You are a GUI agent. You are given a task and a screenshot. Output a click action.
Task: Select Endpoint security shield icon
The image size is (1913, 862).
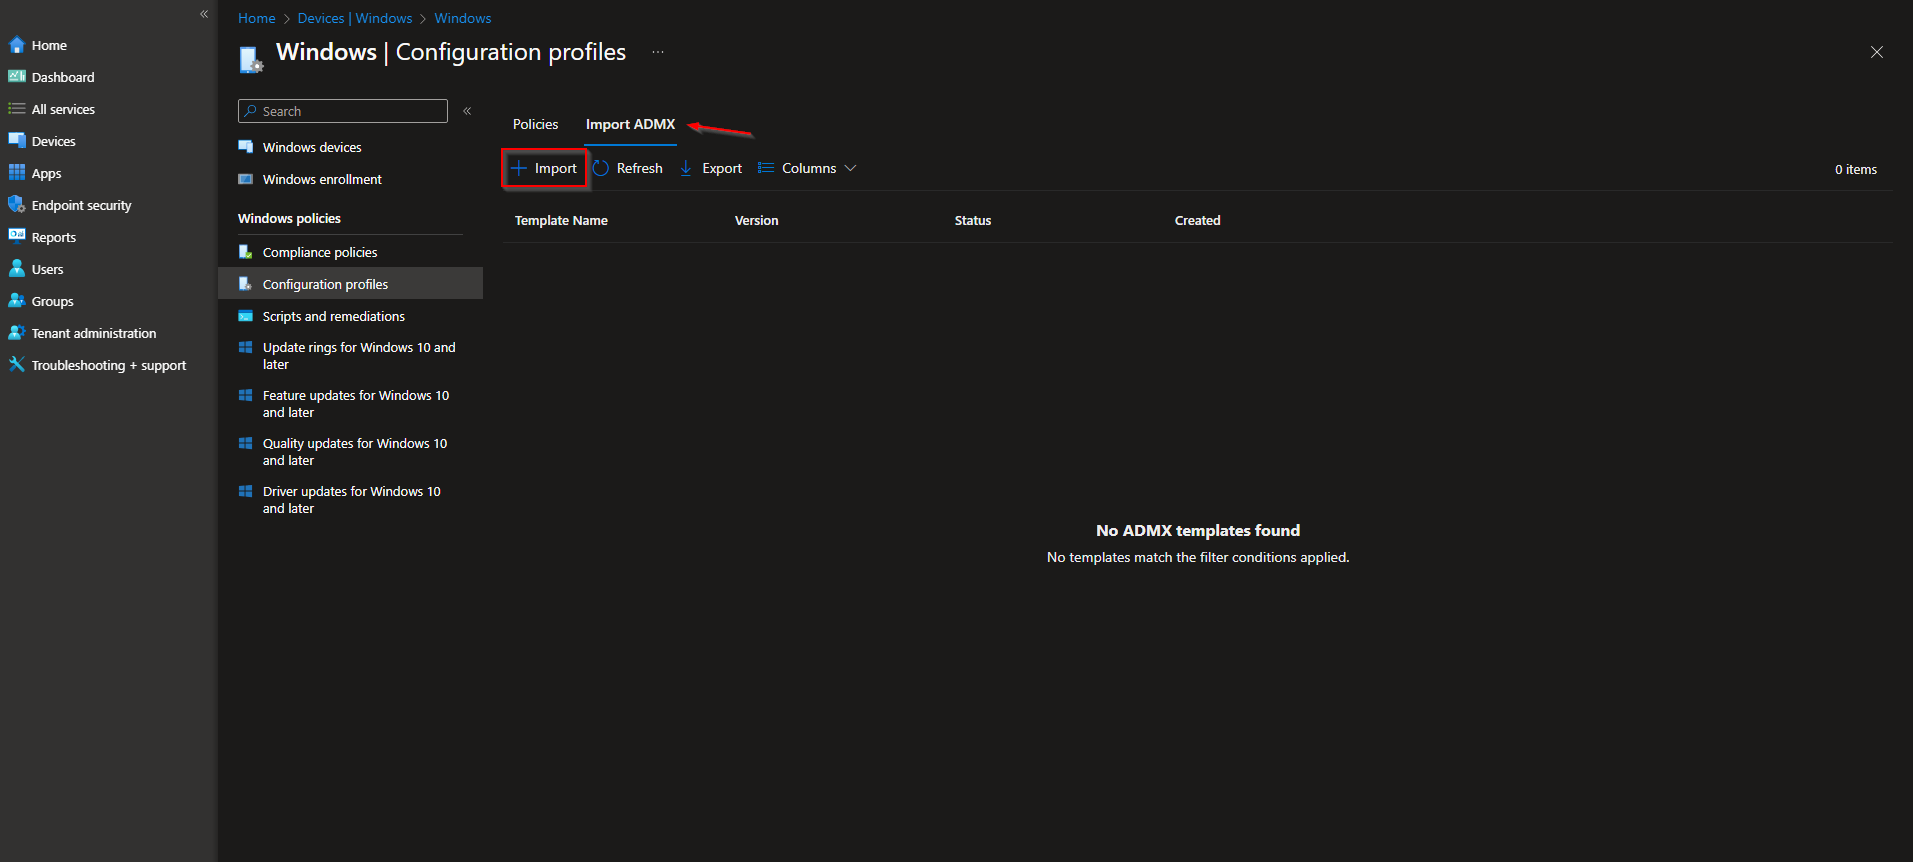17,205
